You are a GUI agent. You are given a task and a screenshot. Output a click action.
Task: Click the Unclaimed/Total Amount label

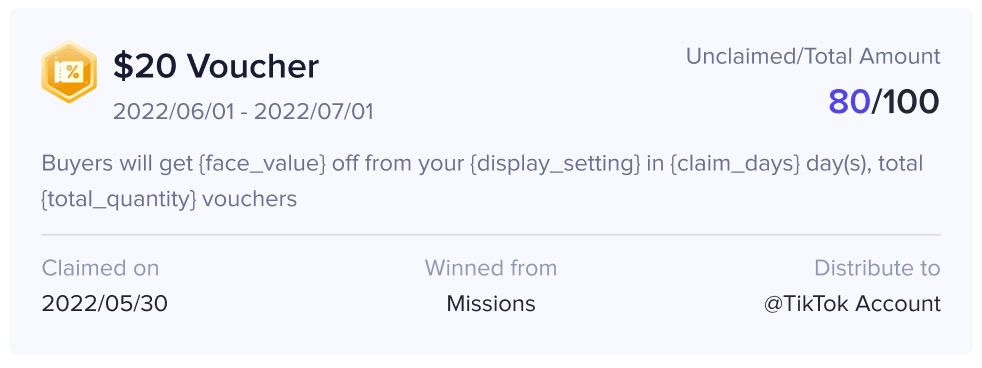click(813, 56)
